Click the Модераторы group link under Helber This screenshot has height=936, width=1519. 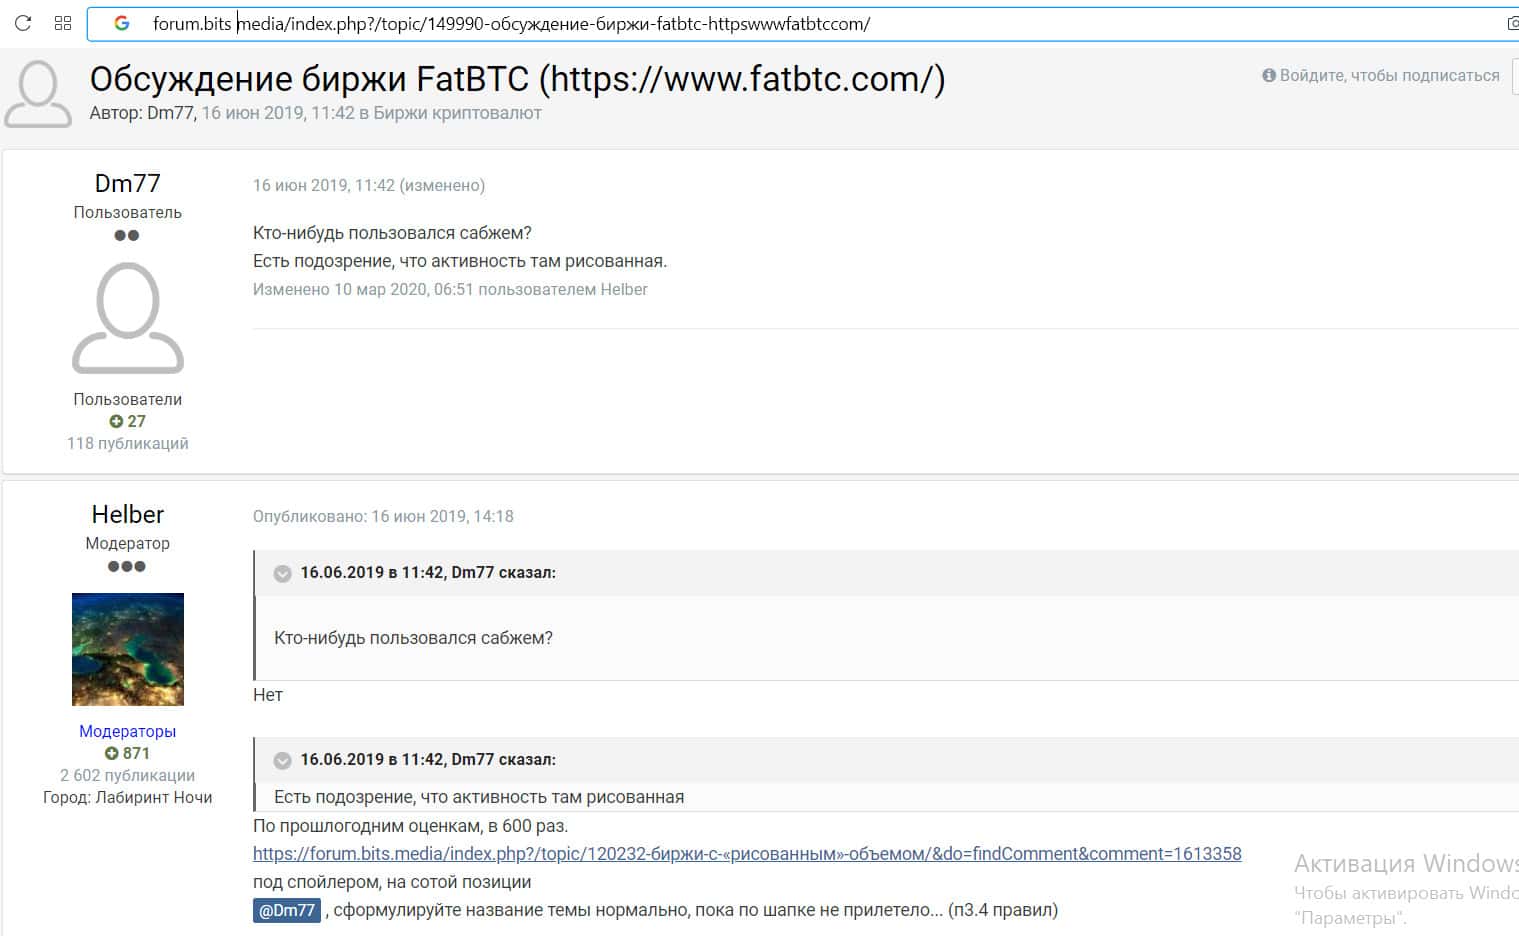128,731
